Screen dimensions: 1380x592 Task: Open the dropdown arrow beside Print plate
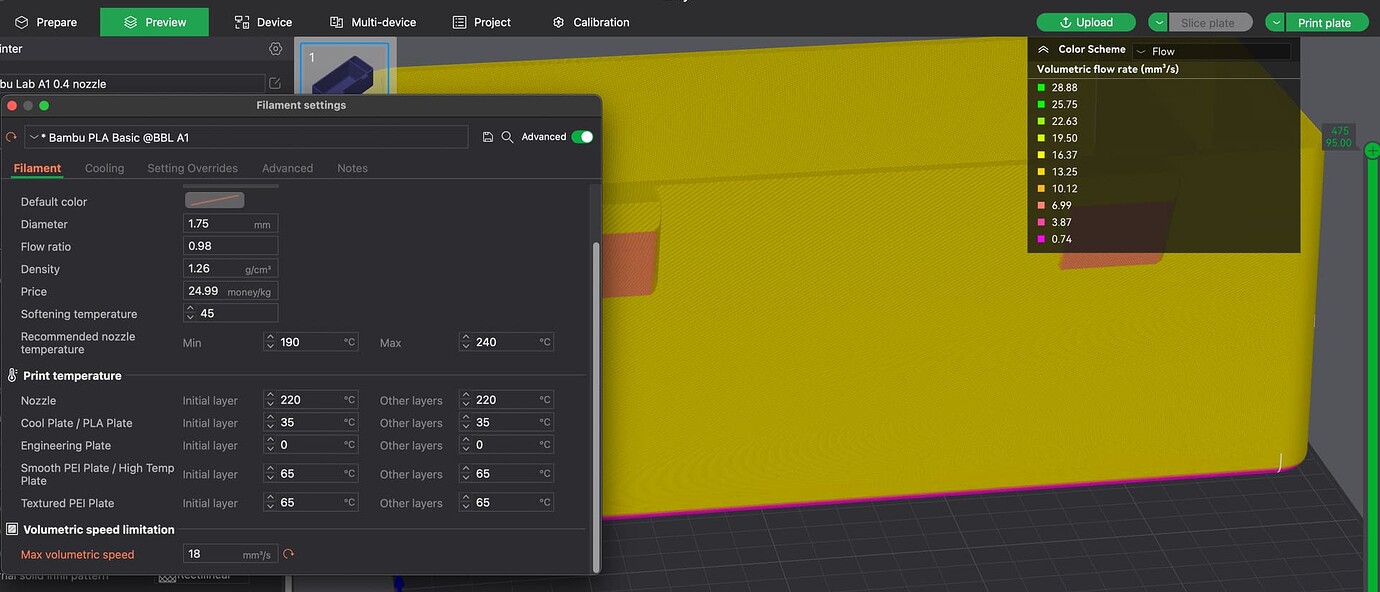(1276, 22)
